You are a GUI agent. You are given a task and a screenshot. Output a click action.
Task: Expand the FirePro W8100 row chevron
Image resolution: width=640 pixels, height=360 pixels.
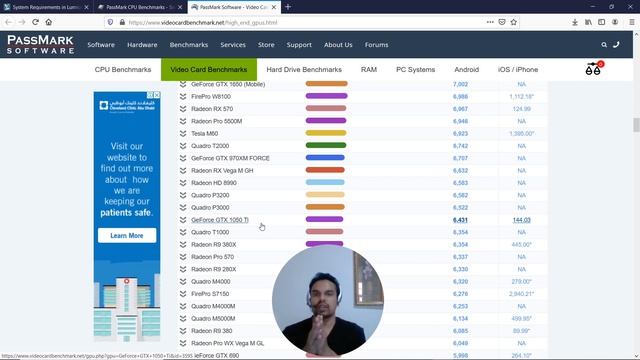tap(183, 96)
